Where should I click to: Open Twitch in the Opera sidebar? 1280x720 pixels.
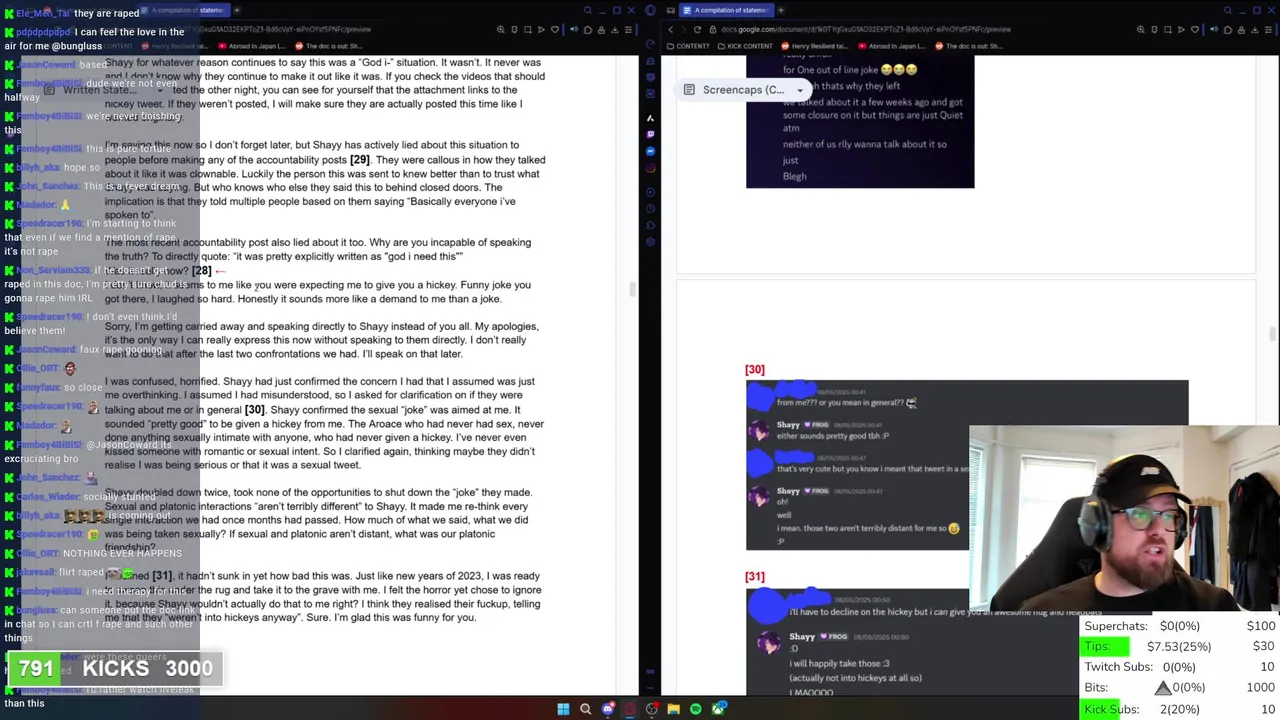tap(650, 134)
